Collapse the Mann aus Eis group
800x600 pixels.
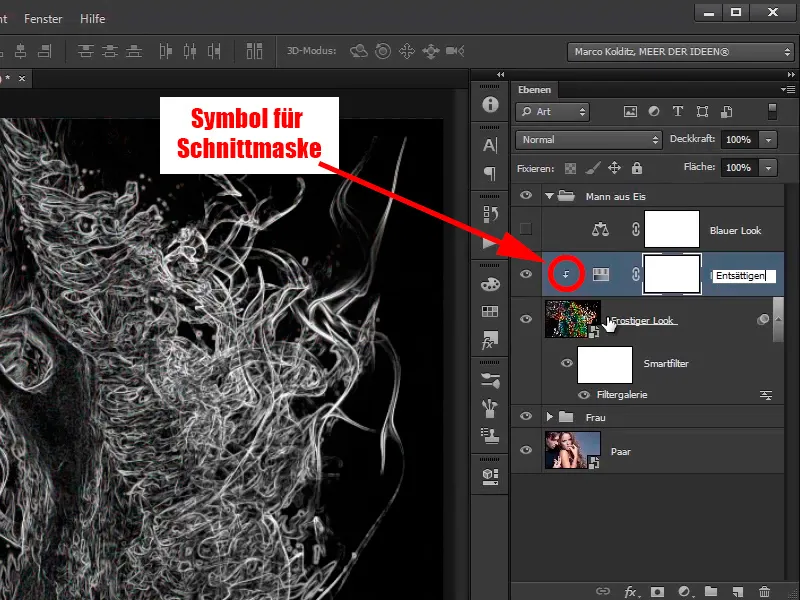pos(549,195)
